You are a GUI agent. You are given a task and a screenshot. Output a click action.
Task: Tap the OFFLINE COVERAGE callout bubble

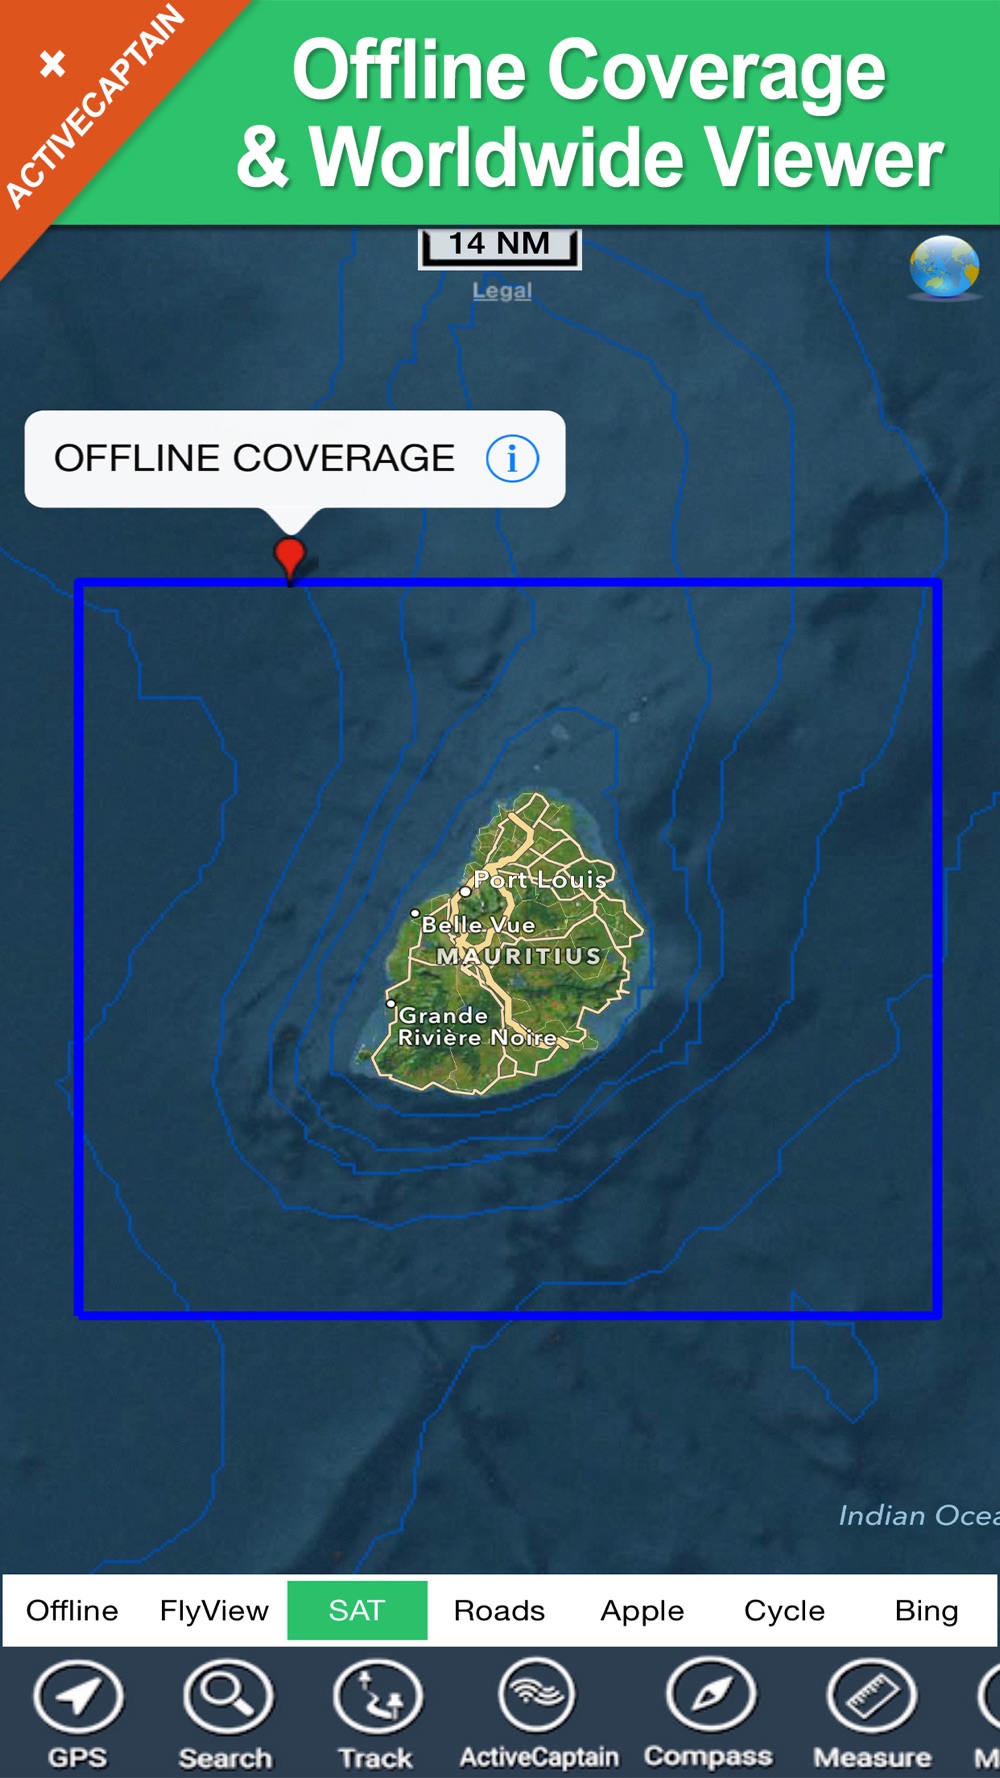295,459
